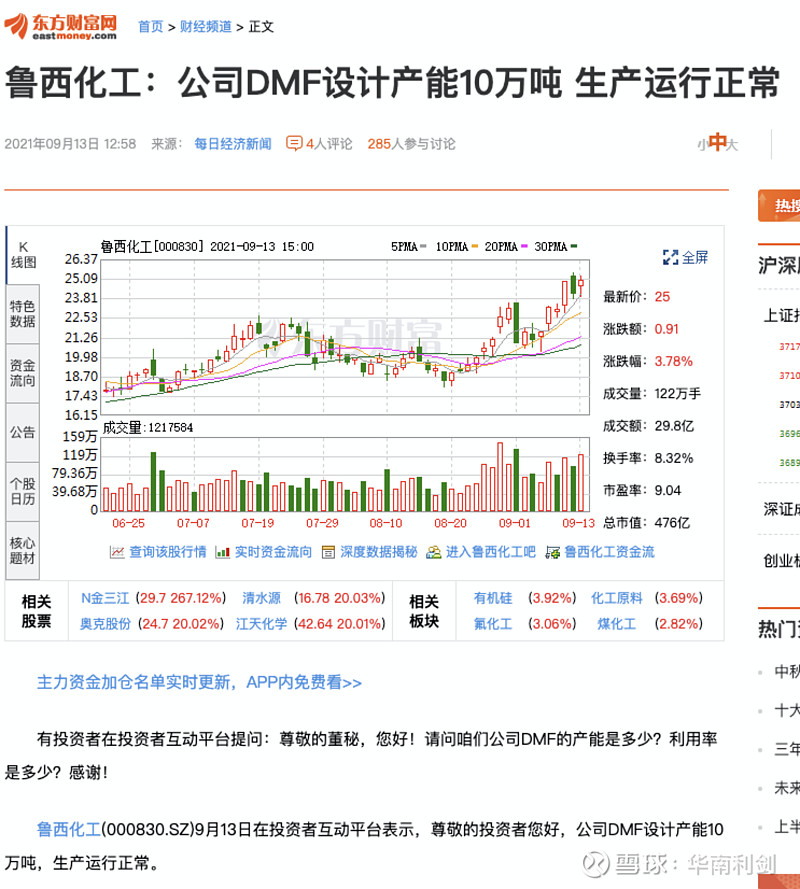Click the 查询该股行情 chart icon
Image resolution: width=800 pixels, height=889 pixels.
pos(117,552)
